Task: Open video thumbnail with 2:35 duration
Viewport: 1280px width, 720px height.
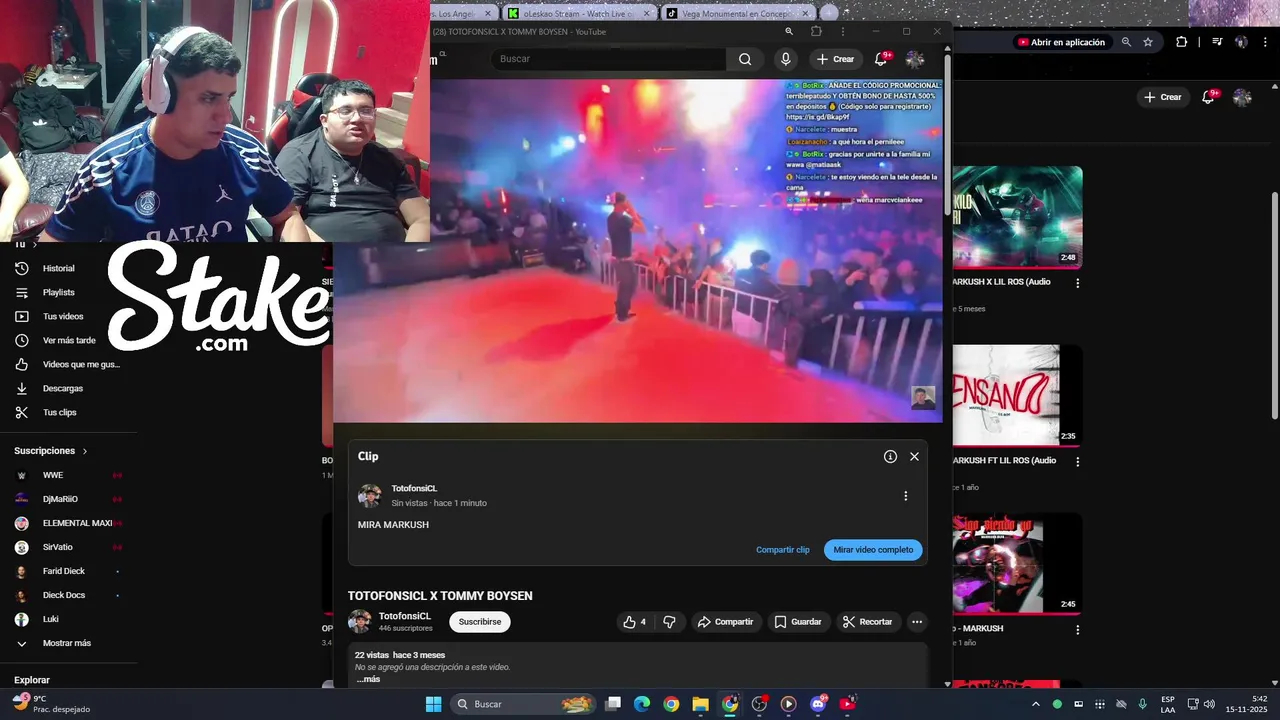Action: pyautogui.click(x=1017, y=395)
